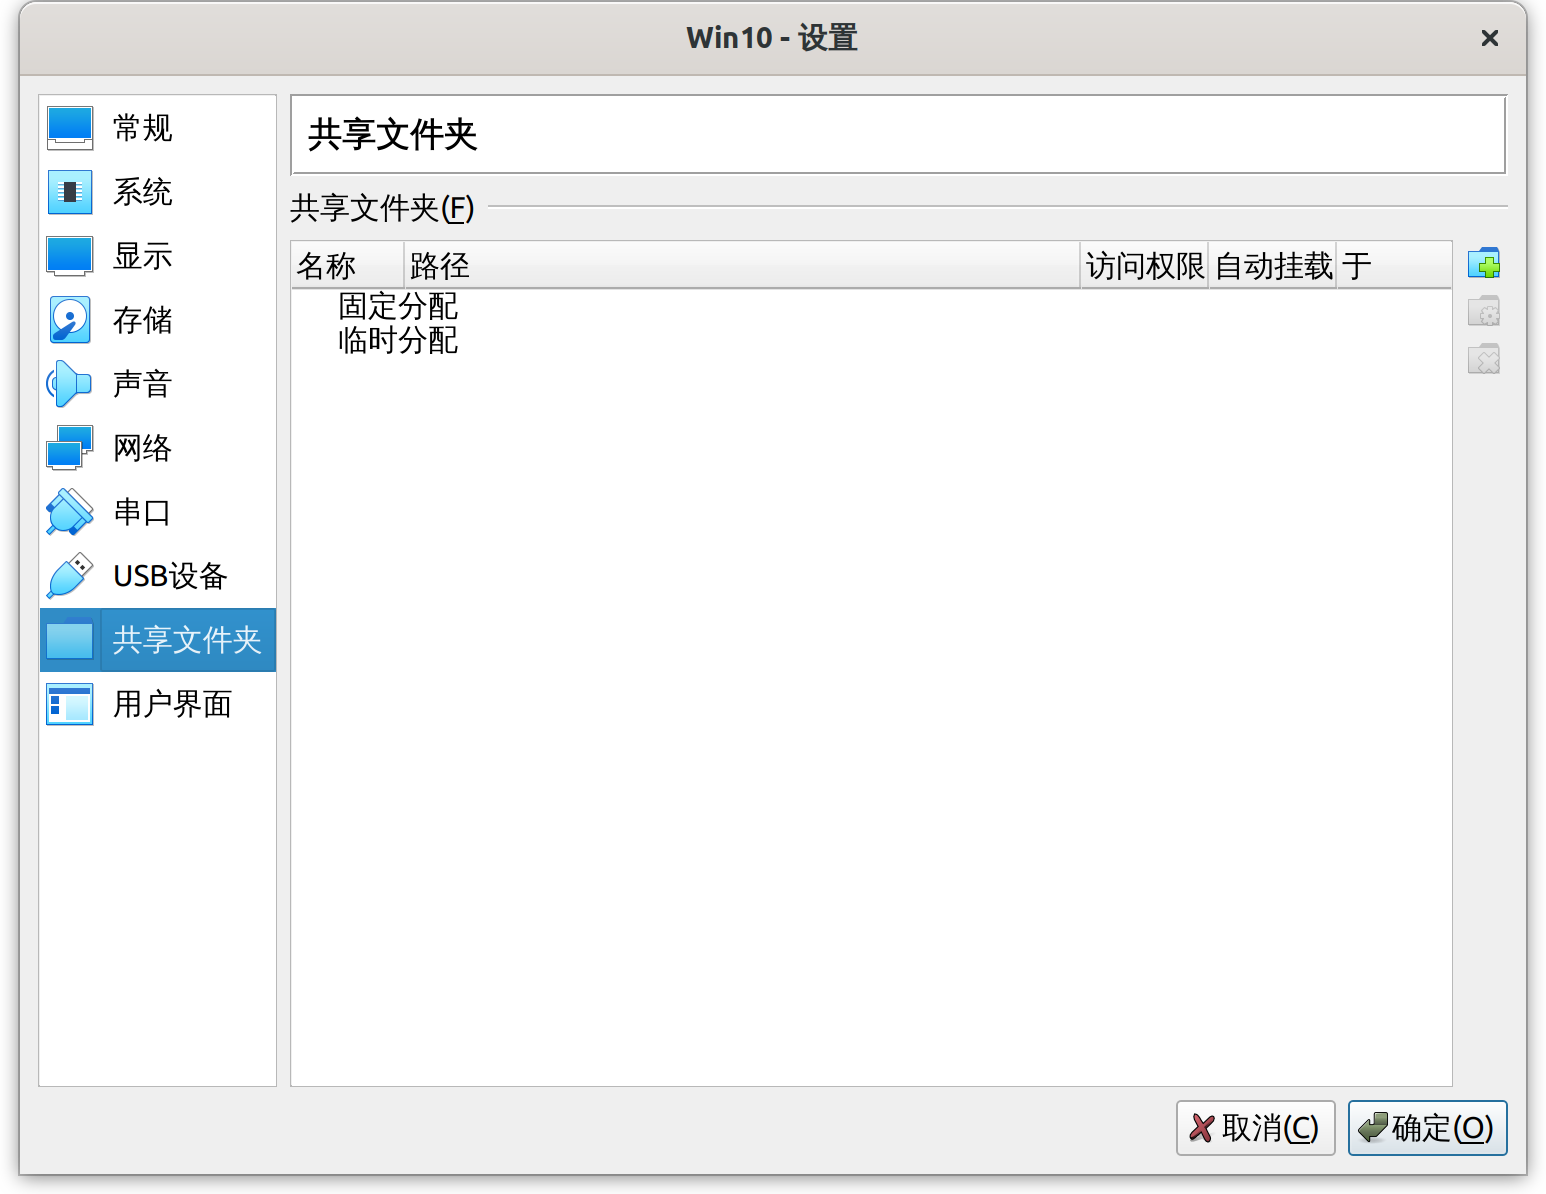Image resolution: width=1546 pixels, height=1194 pixels.
Task: Expand the 临时分配 folder group
Action: 397,340
